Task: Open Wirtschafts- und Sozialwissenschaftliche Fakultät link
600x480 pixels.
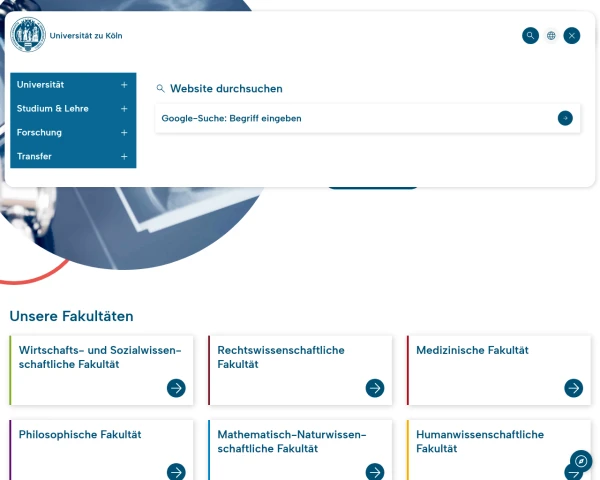Action: [x=100, y=357]
